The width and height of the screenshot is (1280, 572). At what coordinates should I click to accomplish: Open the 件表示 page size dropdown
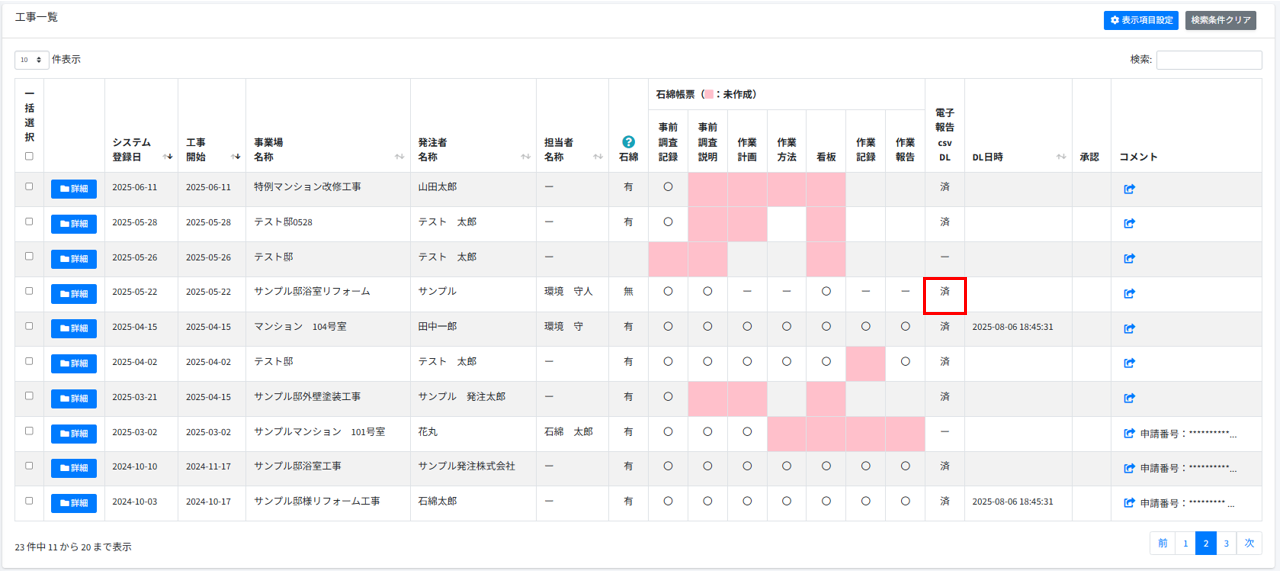31,60
